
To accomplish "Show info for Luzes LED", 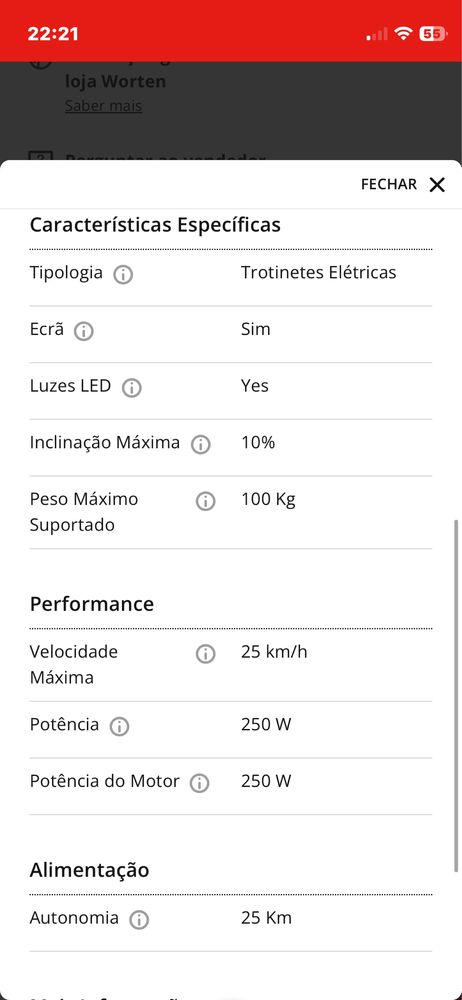I will pos(131,388).
